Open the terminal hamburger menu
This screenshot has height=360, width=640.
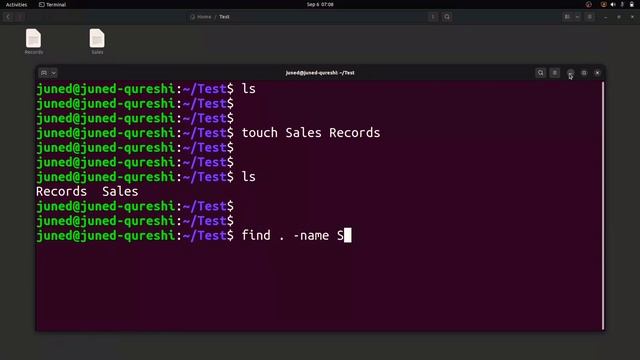point(555,73)
